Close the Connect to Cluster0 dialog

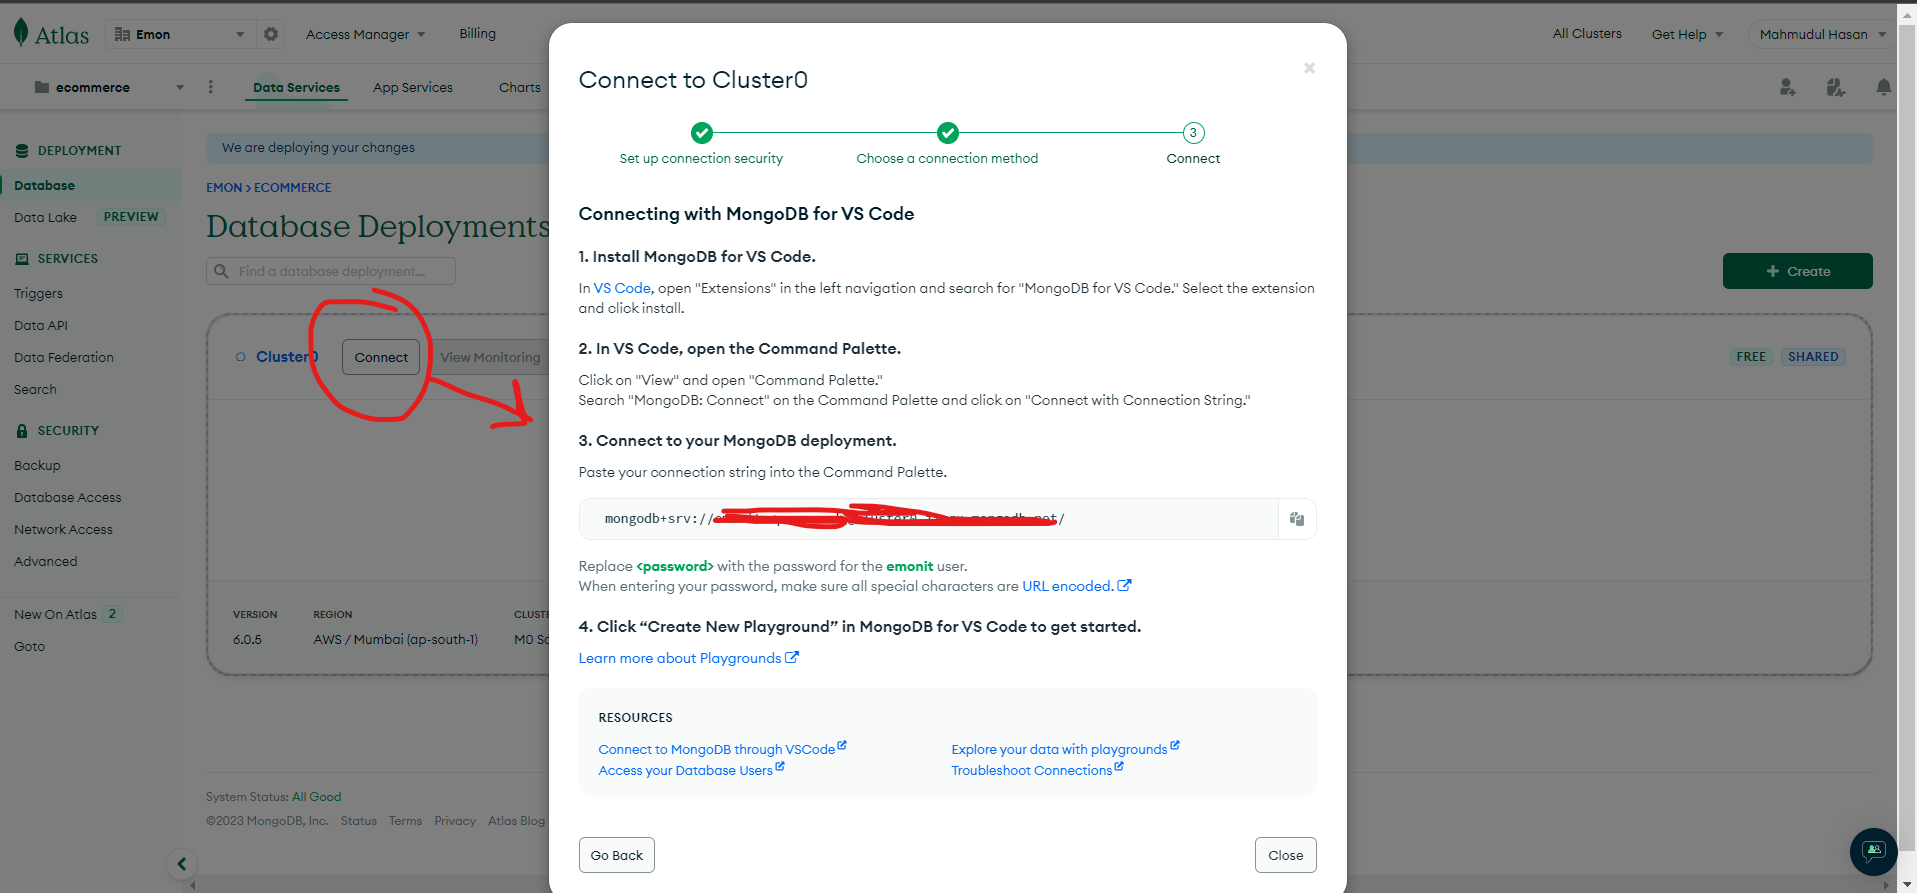pos(1309,68)
